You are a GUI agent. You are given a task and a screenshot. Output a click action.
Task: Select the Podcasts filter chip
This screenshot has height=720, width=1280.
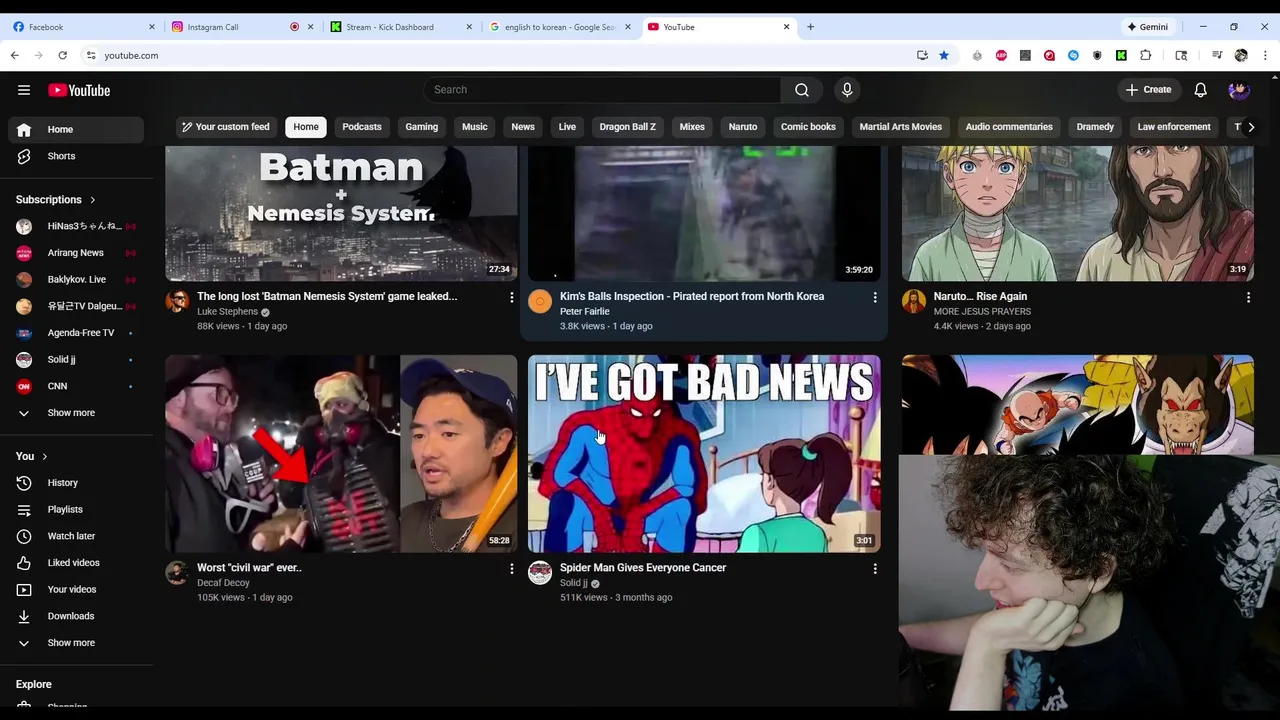pyautogui.click(x=362, y=127)
